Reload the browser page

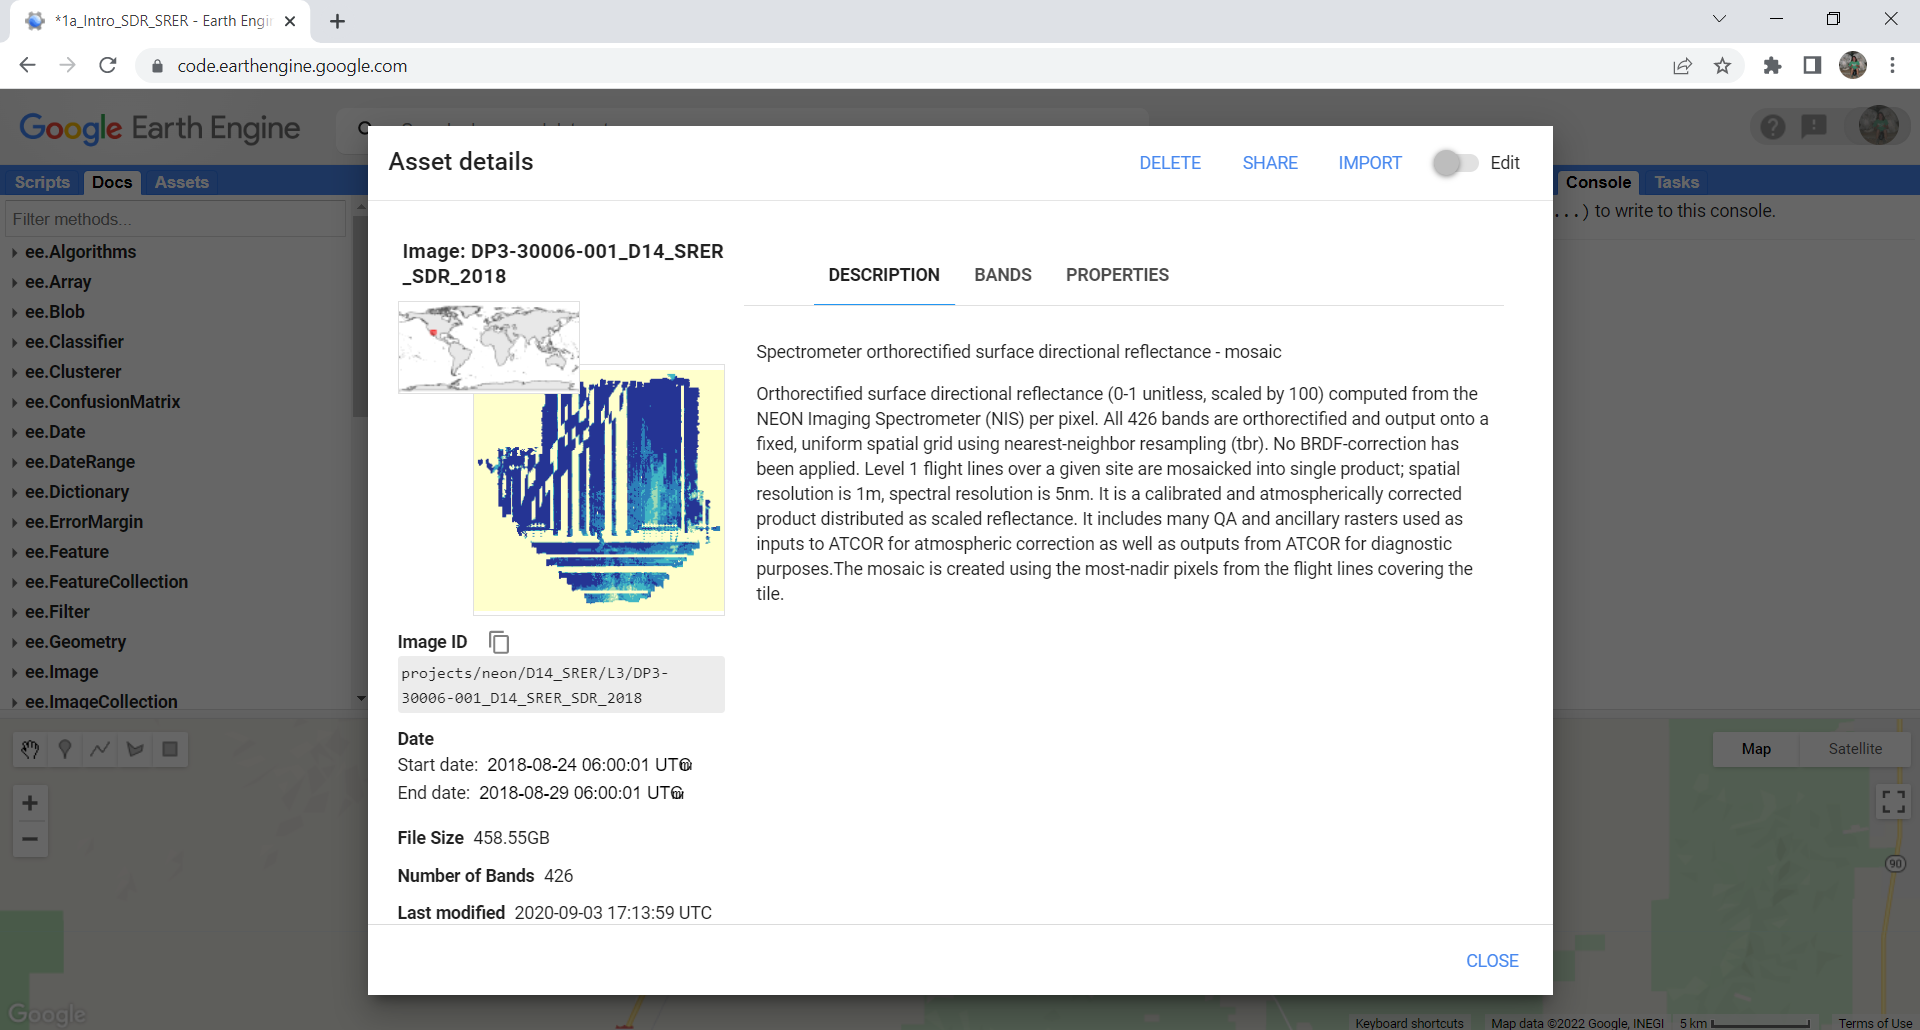coord(108,65)
